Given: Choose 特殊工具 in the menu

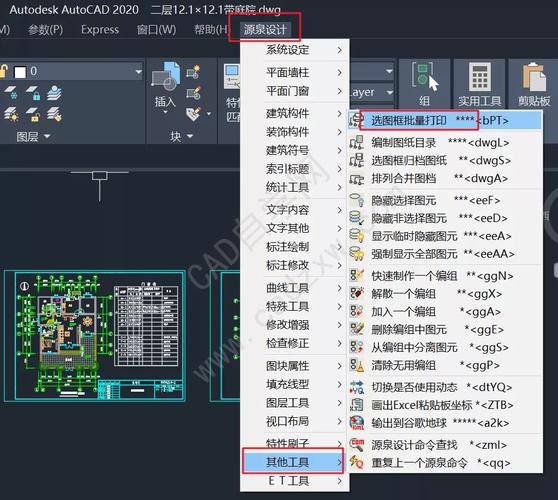Looking at the screenshot, I should tap(288, 306).
